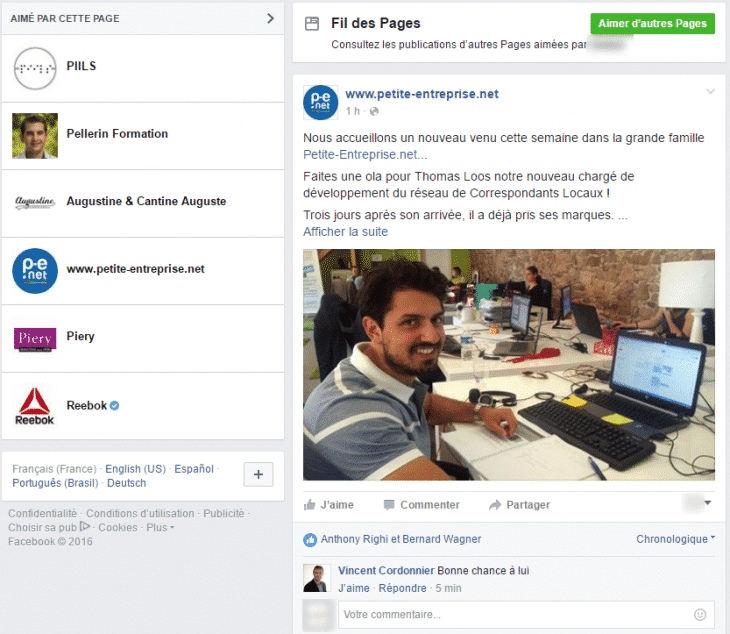Click the Fil des Pages feed icon
Screen dimensions: 730x634
pyautogui.click(x=312, y=23)
